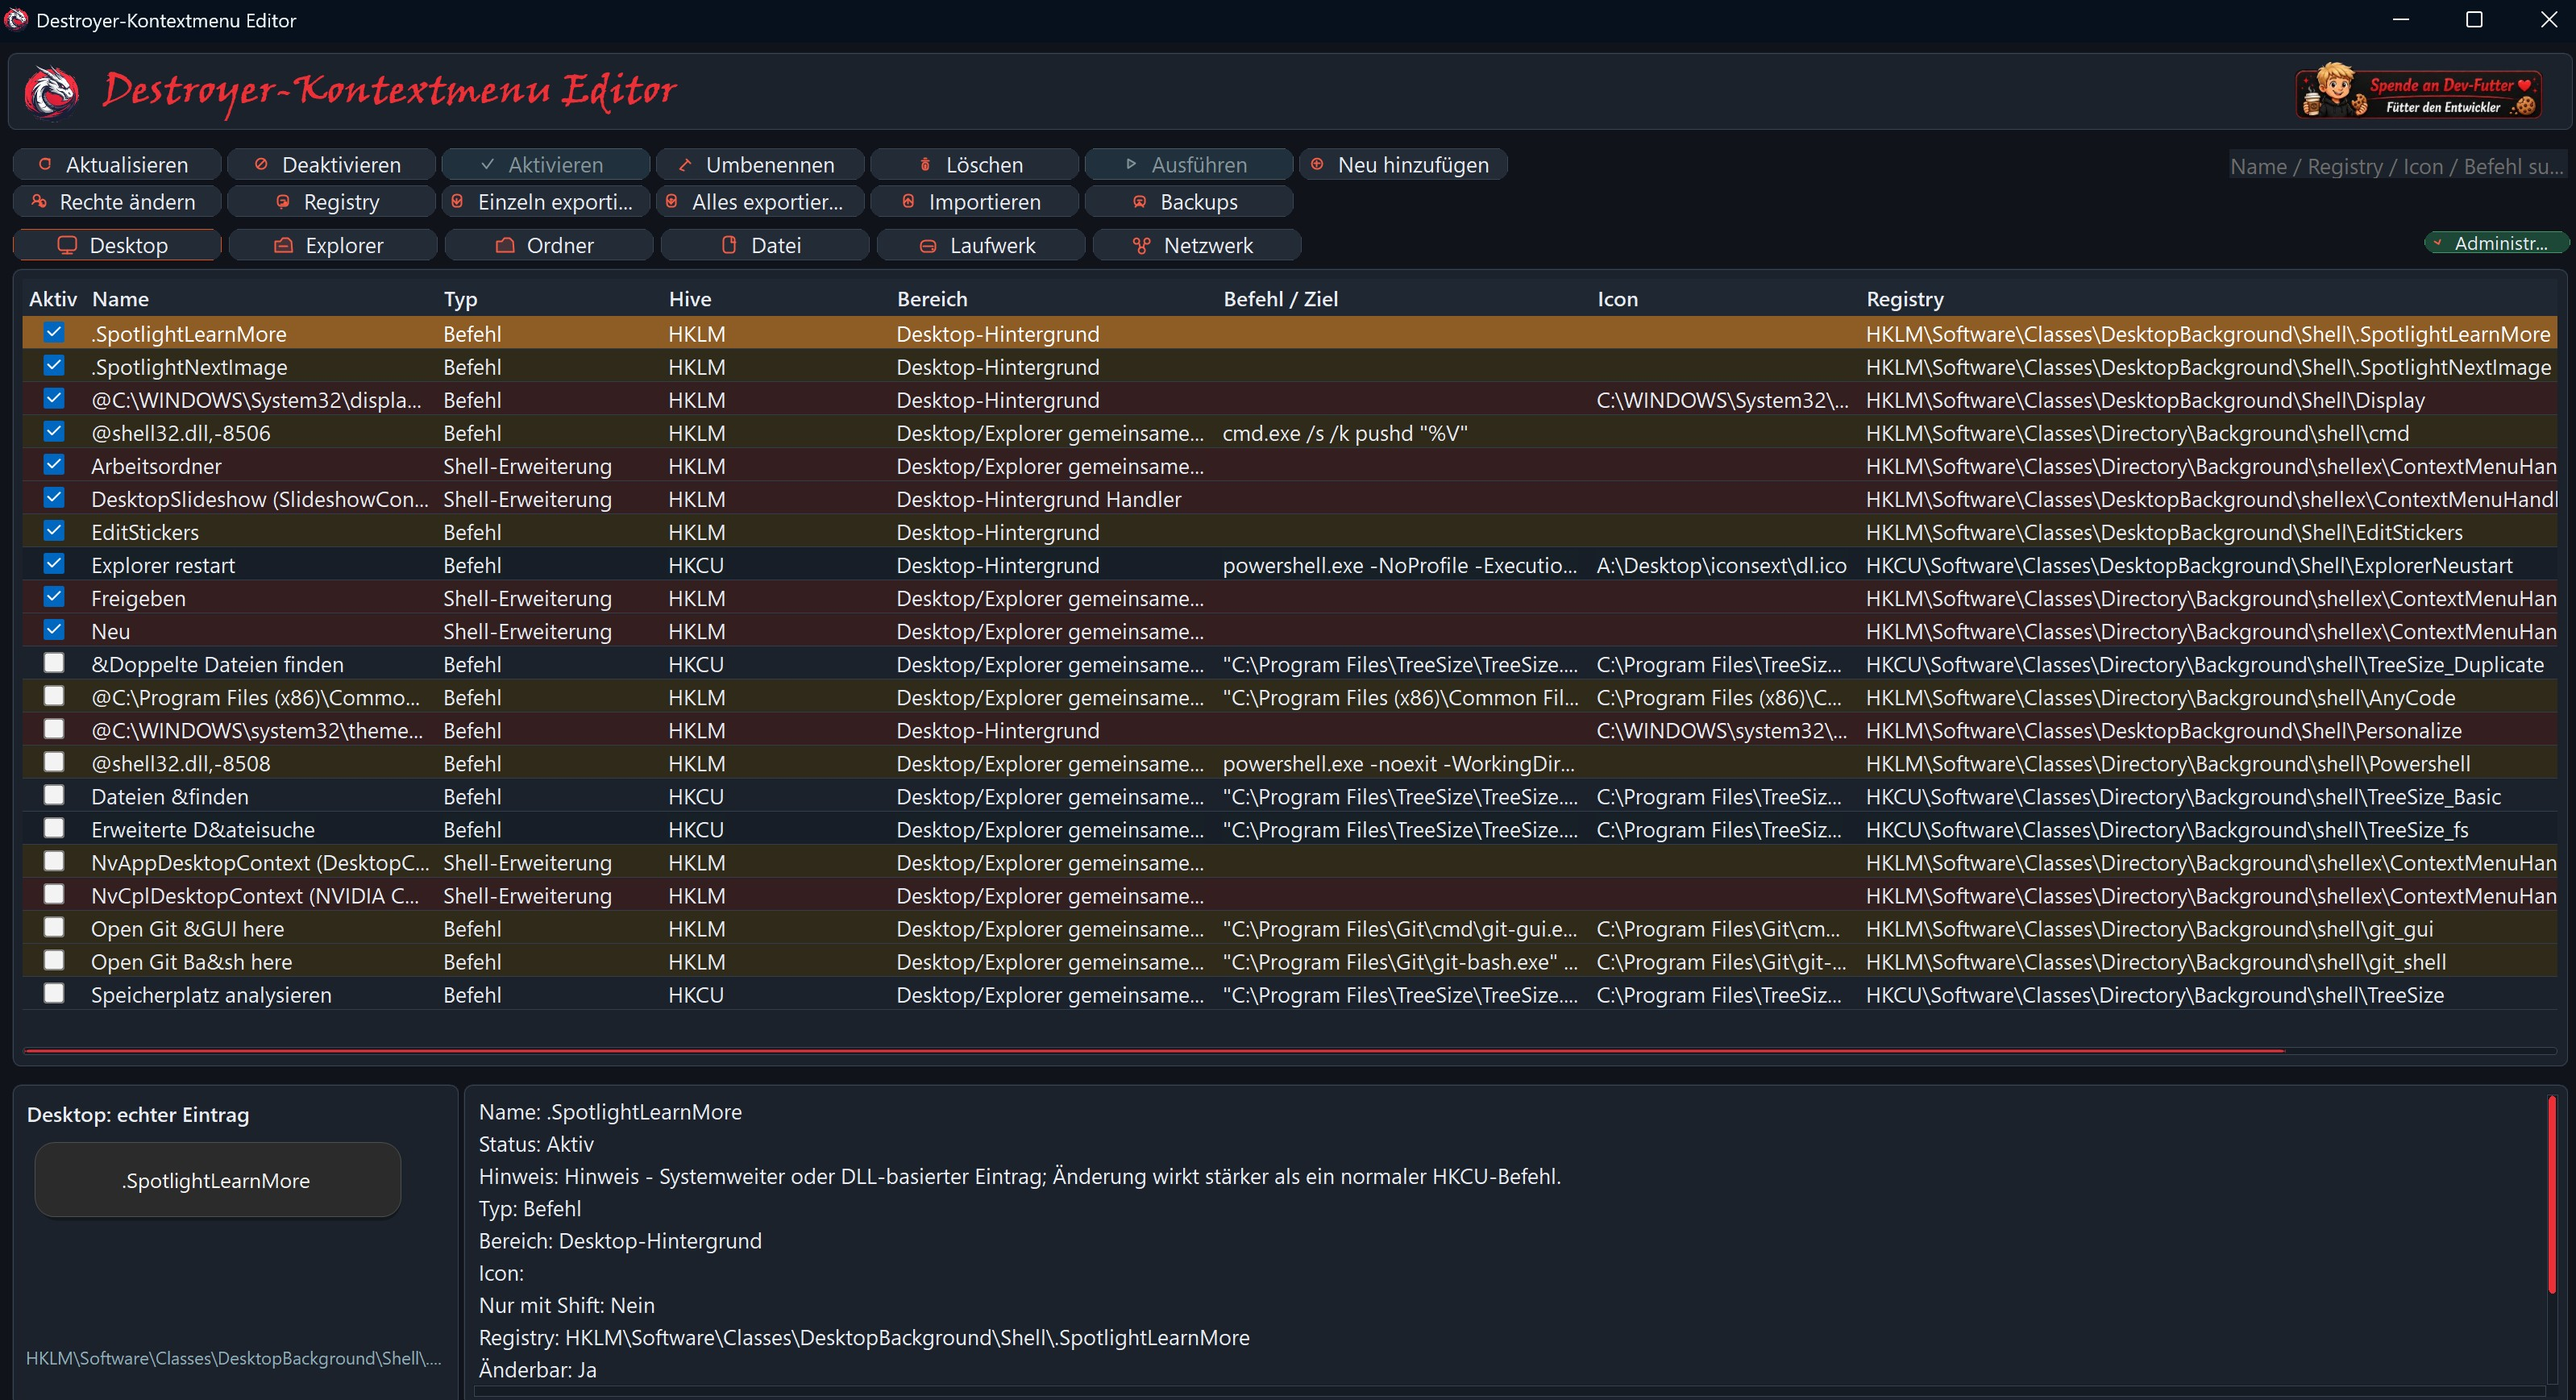The image size is (2576, 1400).
Task: Select the DesktopSlideshow (SlideshowCon... row
Action: (x=1290, y=499)
